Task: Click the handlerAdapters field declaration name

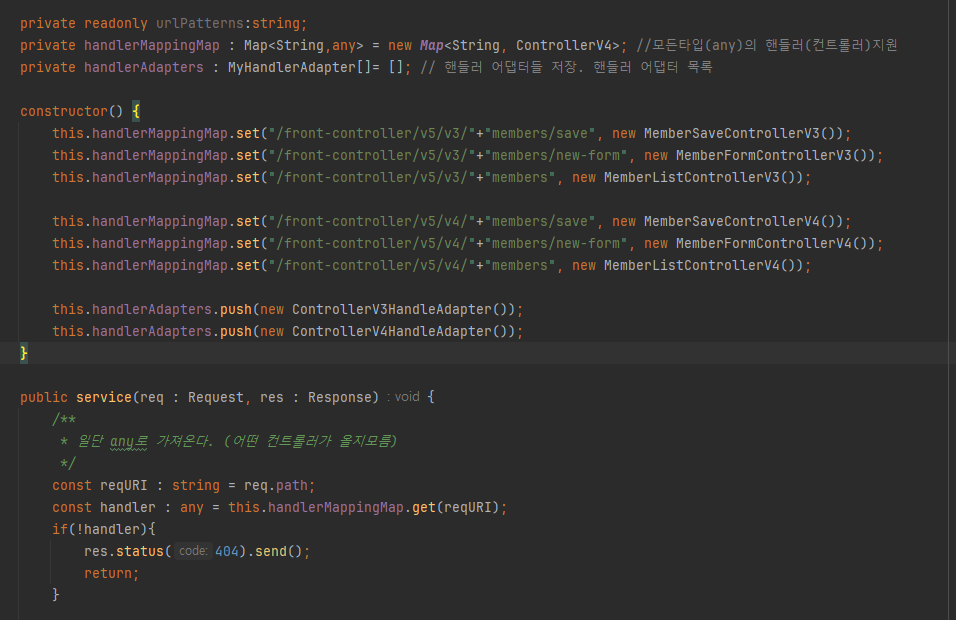Action: click(144, 68)
